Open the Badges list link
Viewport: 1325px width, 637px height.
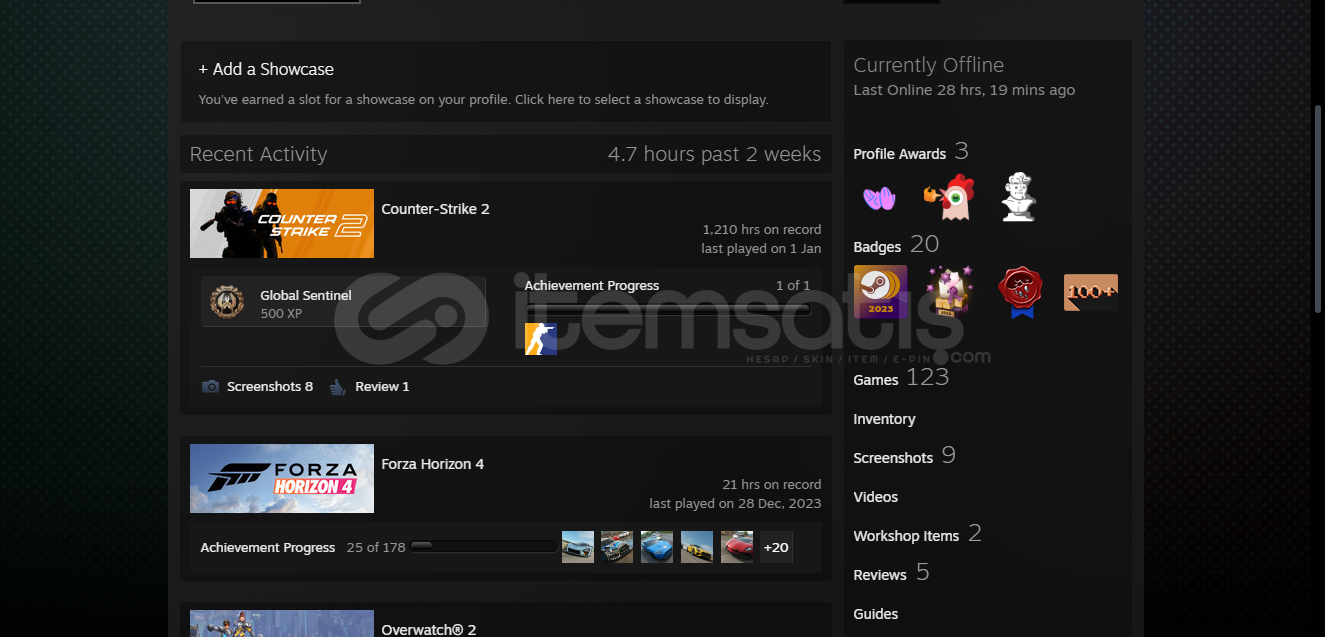(877, 247)
